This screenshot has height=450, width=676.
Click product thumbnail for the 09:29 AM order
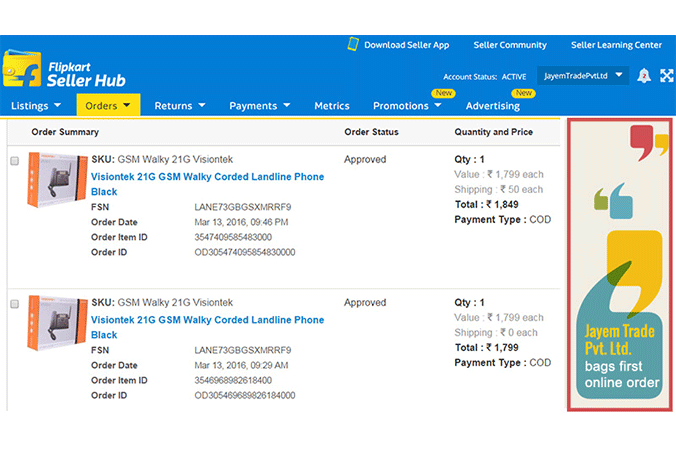57,322
